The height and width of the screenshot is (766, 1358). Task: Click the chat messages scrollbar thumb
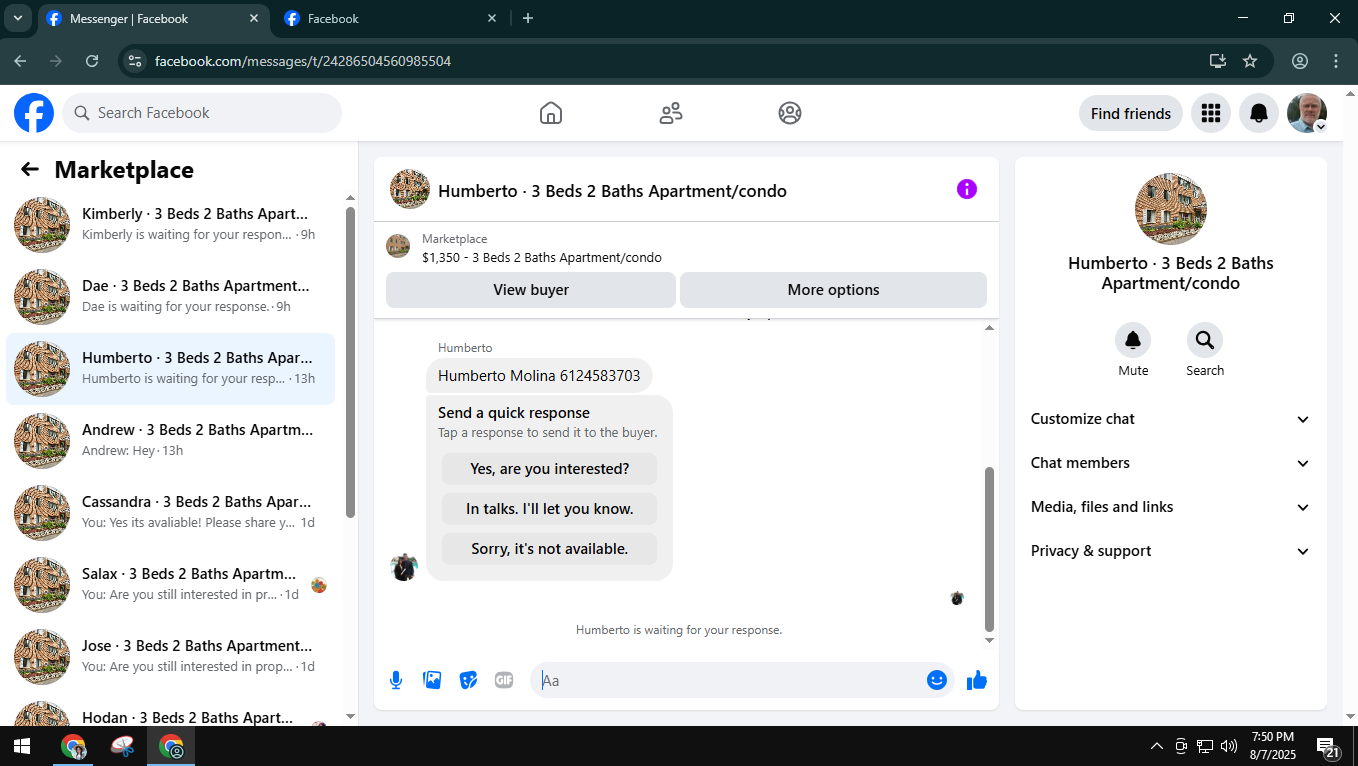pyautogui.click(x=990, y=548)
